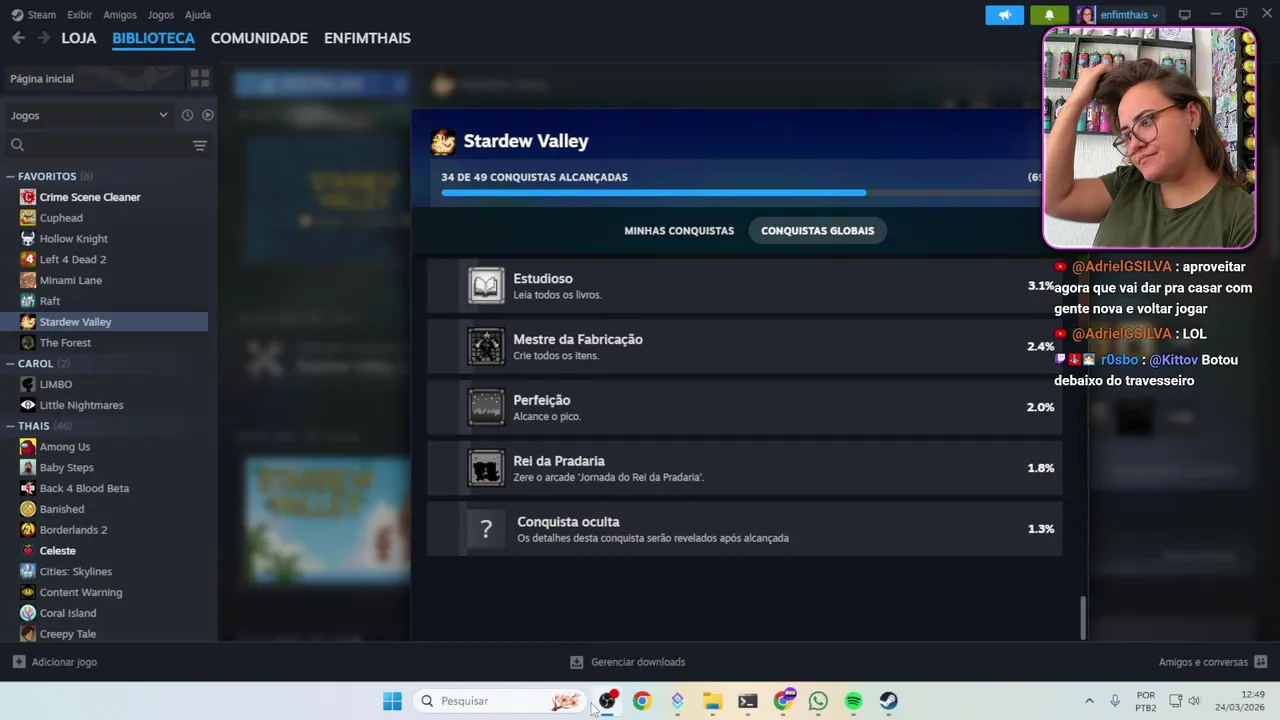Open the Coral Island game icon
The image size is (1280, 720).
[28, 613]
